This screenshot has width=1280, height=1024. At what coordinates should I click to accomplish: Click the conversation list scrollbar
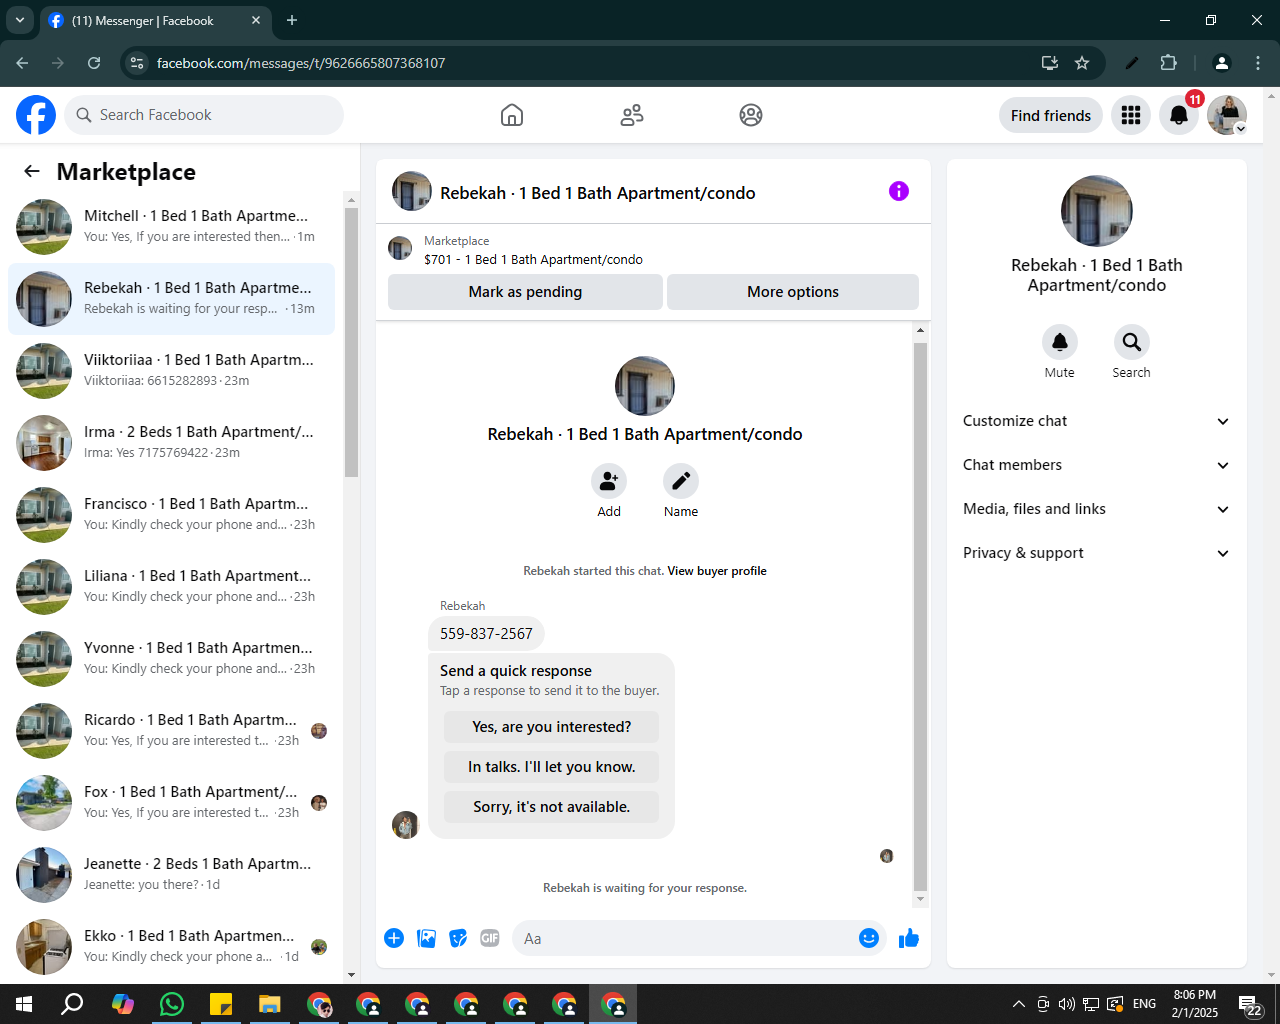[351, 341]
